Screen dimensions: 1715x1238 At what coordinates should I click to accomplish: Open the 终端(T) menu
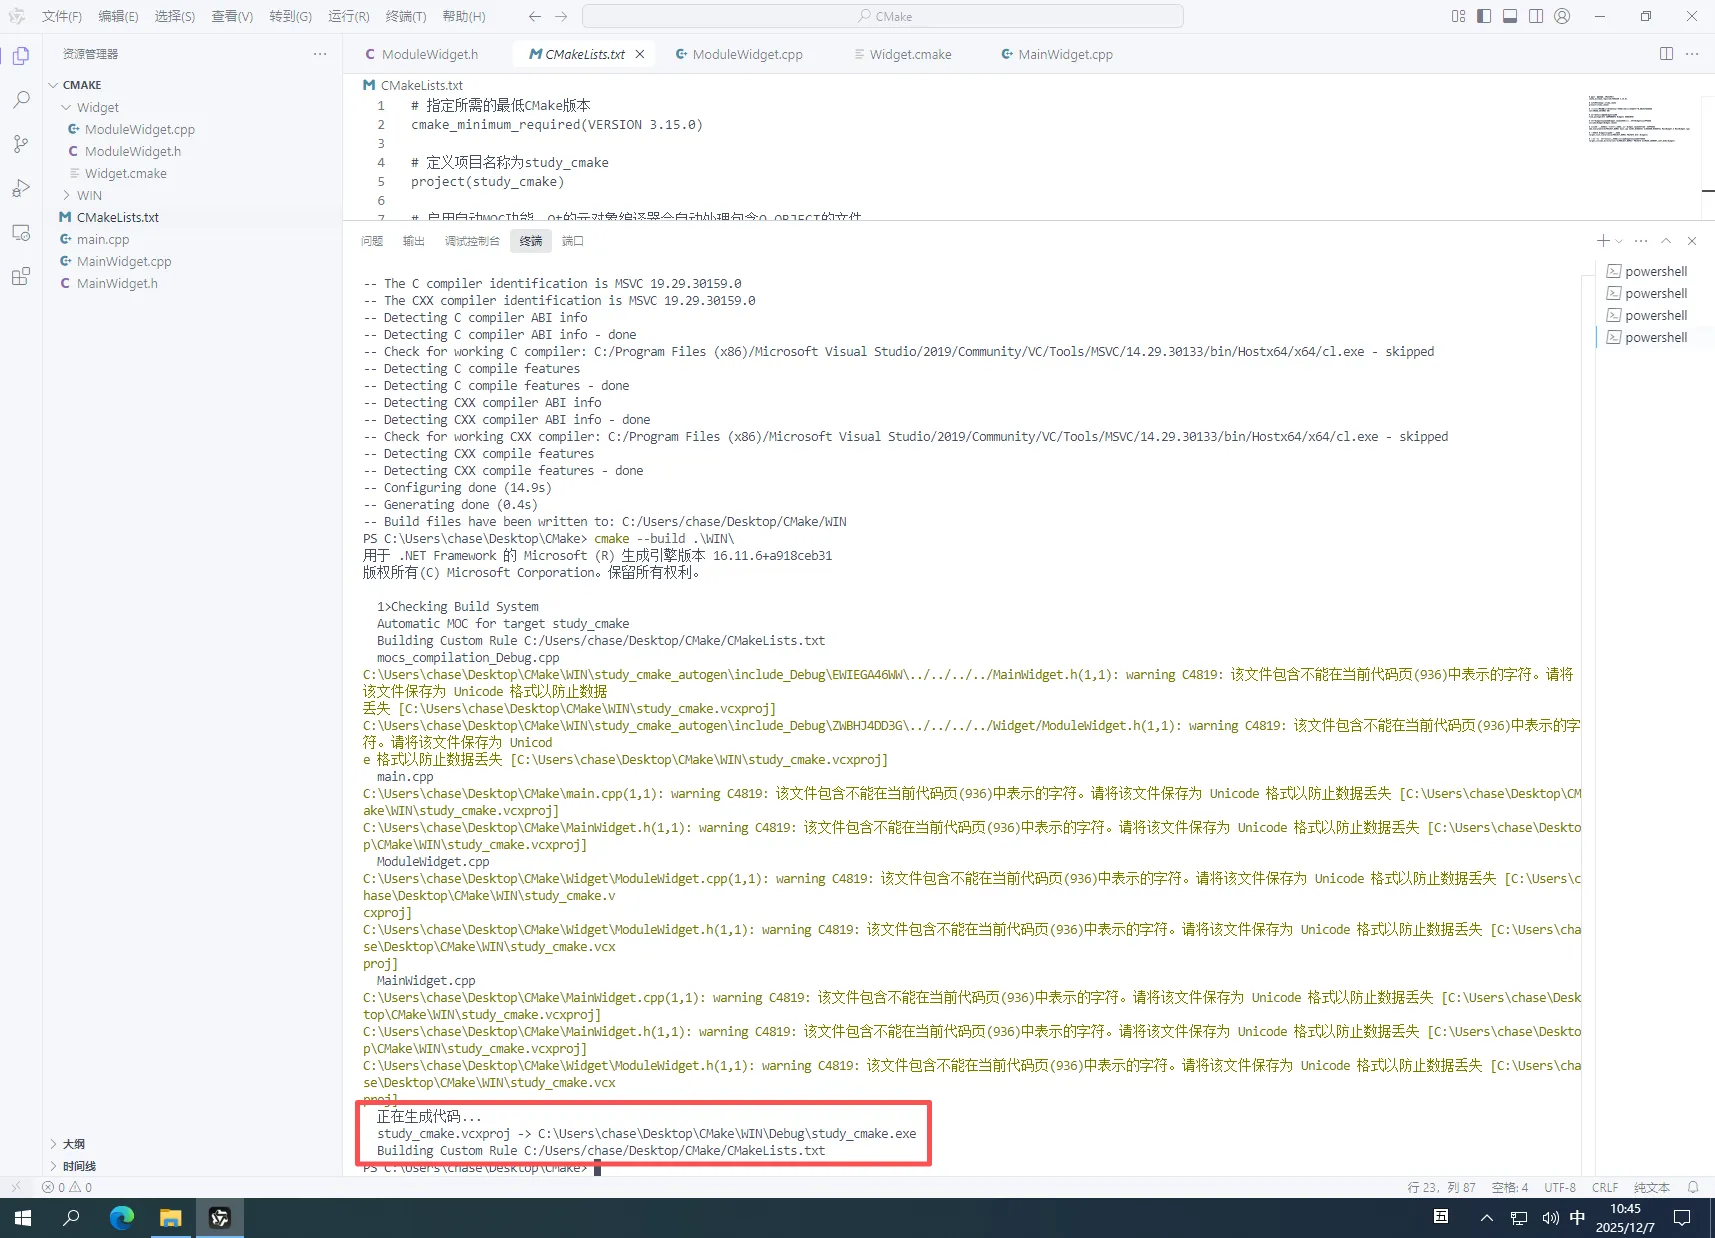[x=406, y=16]
